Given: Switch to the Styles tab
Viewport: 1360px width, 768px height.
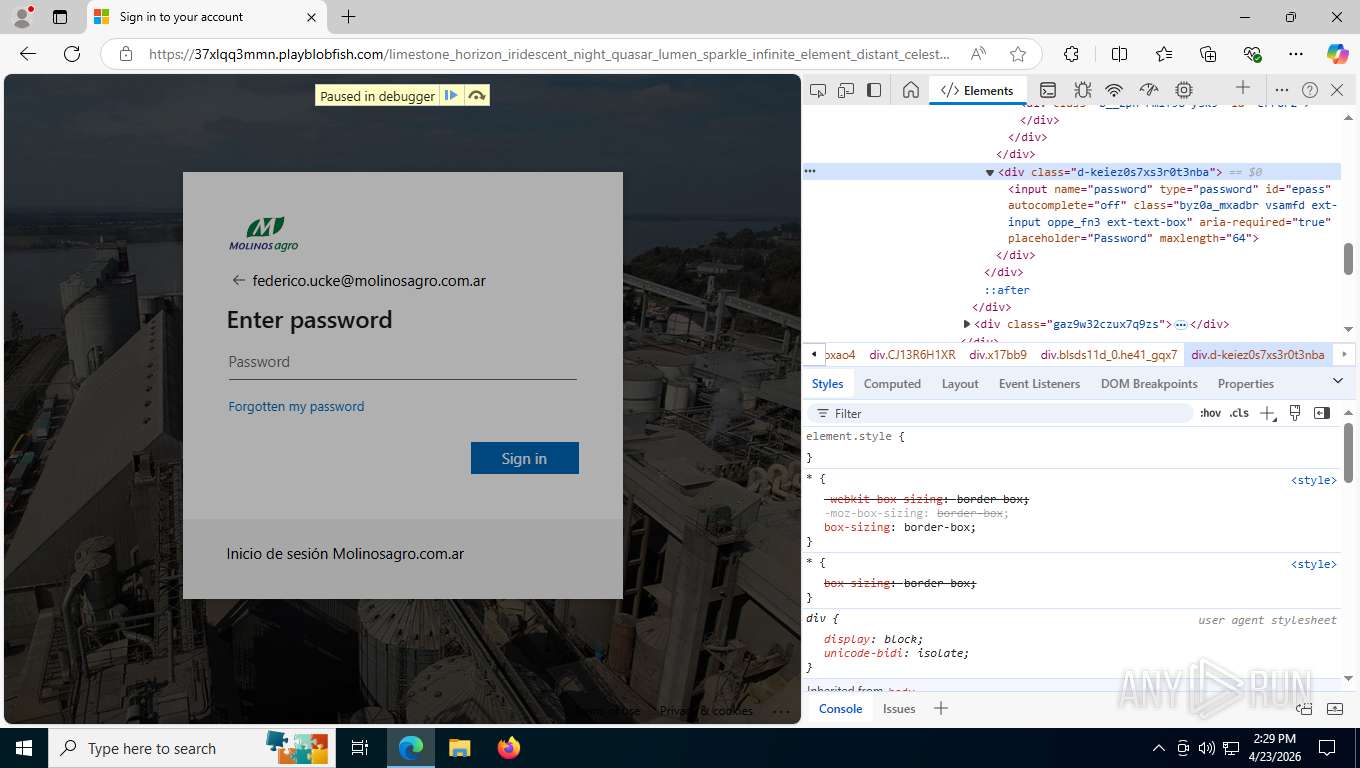Looking at the screenshot, I should pos(827,384).
